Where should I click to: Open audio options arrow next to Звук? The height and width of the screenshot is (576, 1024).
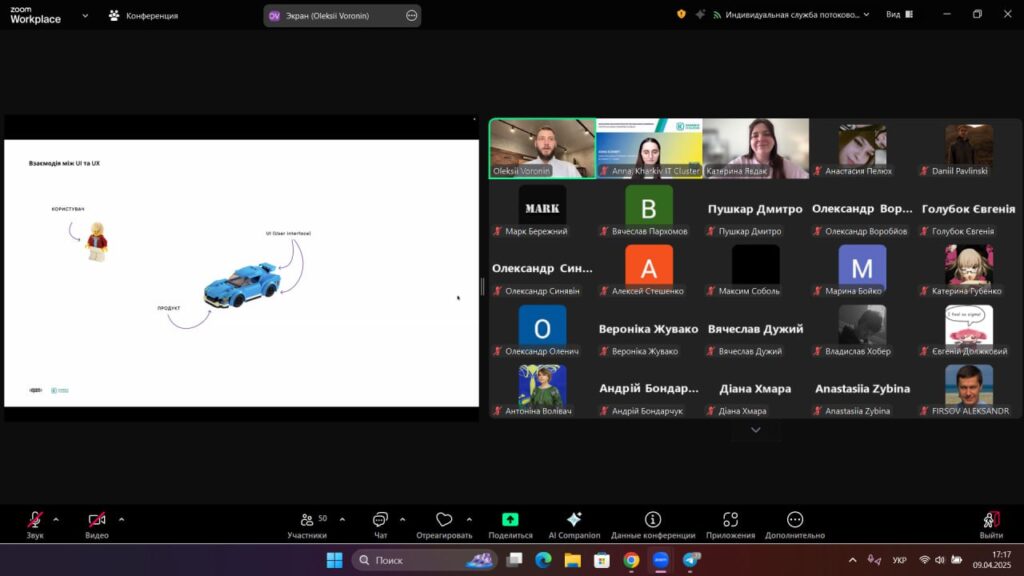[56, 520]
